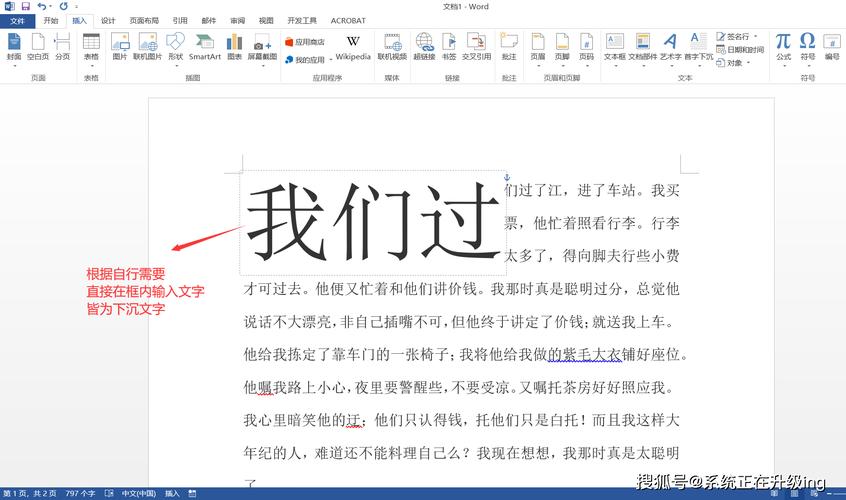
Task: Insert a SmartArt graphic
Action: [204, 46]
